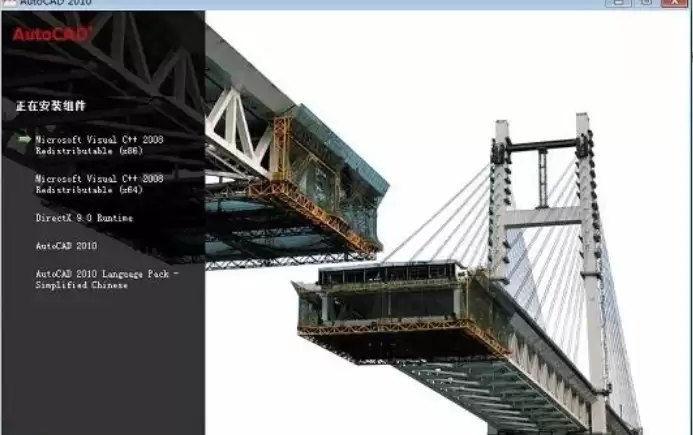Click the AutoCAD red logo
This screenshot has width=693, height=435.
pos(52,34)
